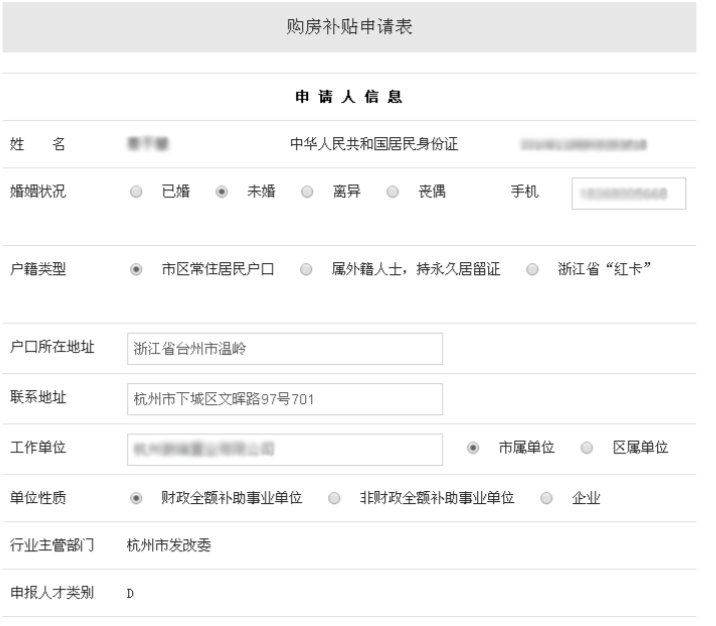The height and width of the screenshot is (626, 716).
Task: Select 属外籍人士，持永久居留证 radio option
Action: [x=306, y=269]
